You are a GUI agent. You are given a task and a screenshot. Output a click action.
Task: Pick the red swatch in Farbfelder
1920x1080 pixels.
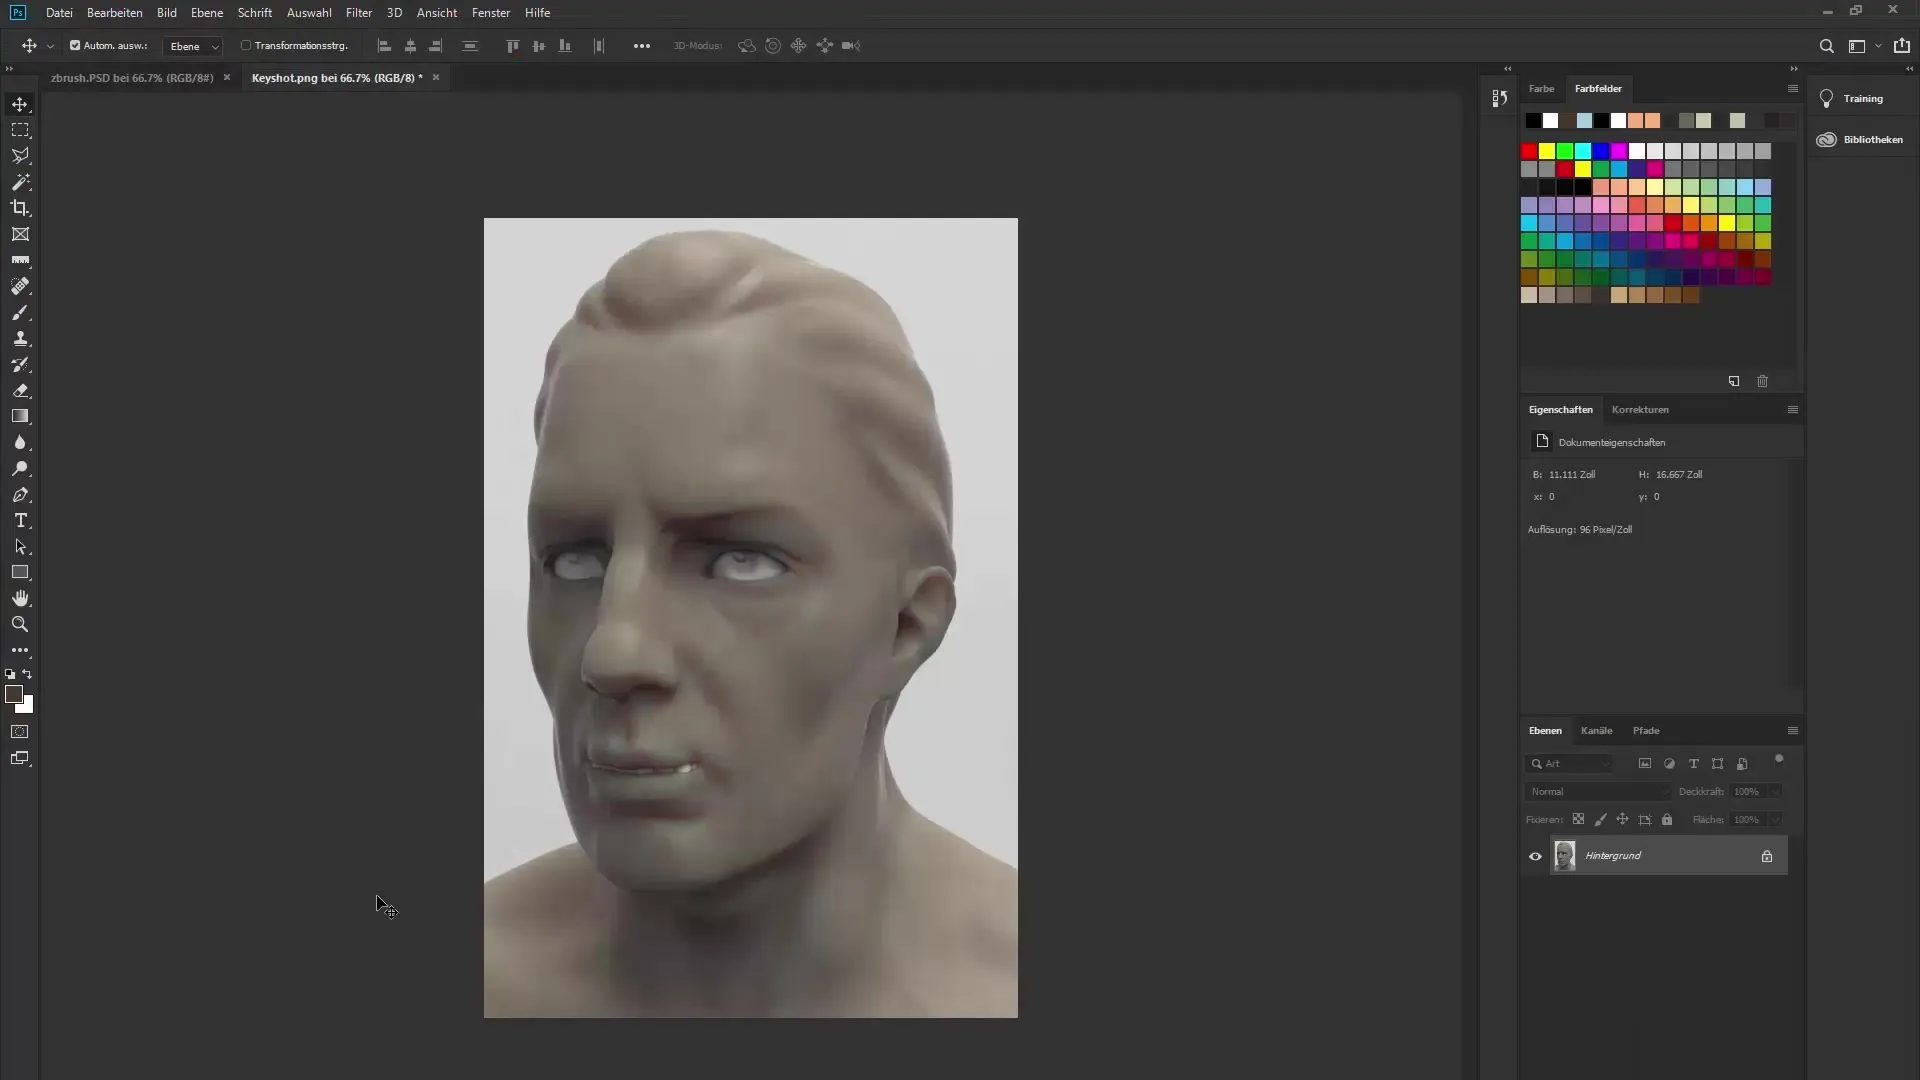tap(1529, 151)
